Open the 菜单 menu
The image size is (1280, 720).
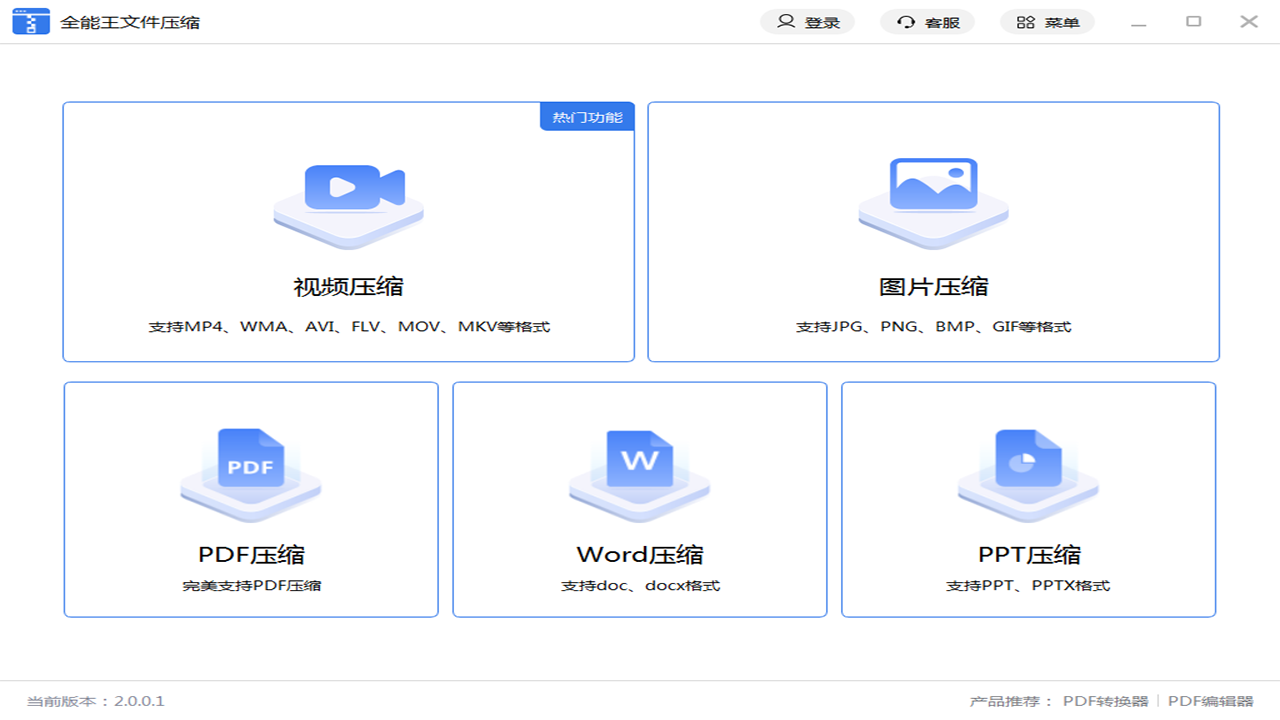point(1047,21)
